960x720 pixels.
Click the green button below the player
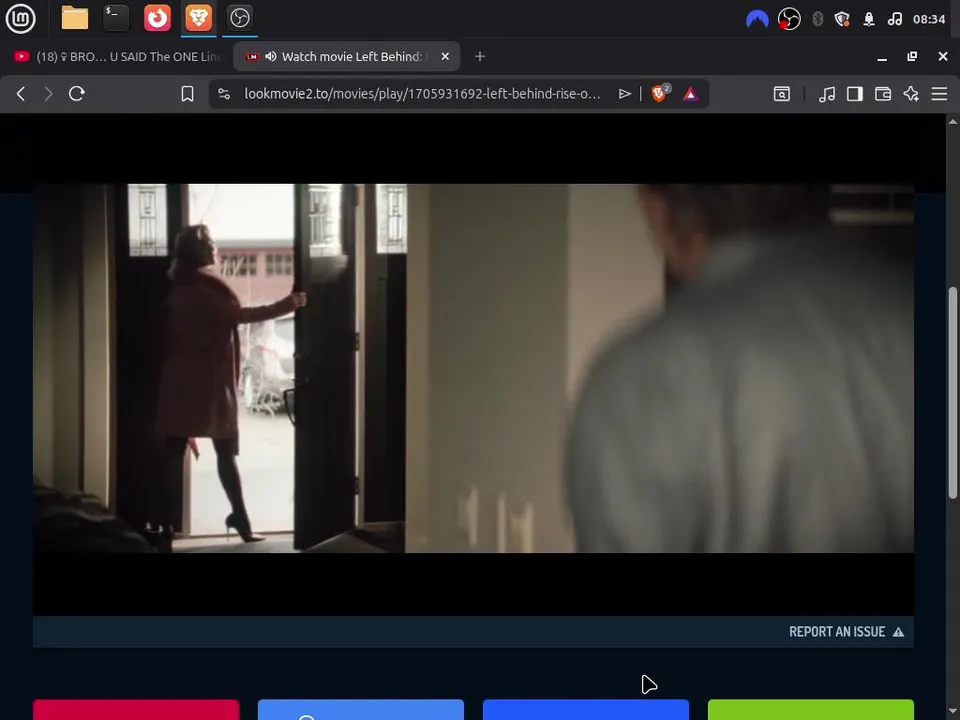click(811, 710)
